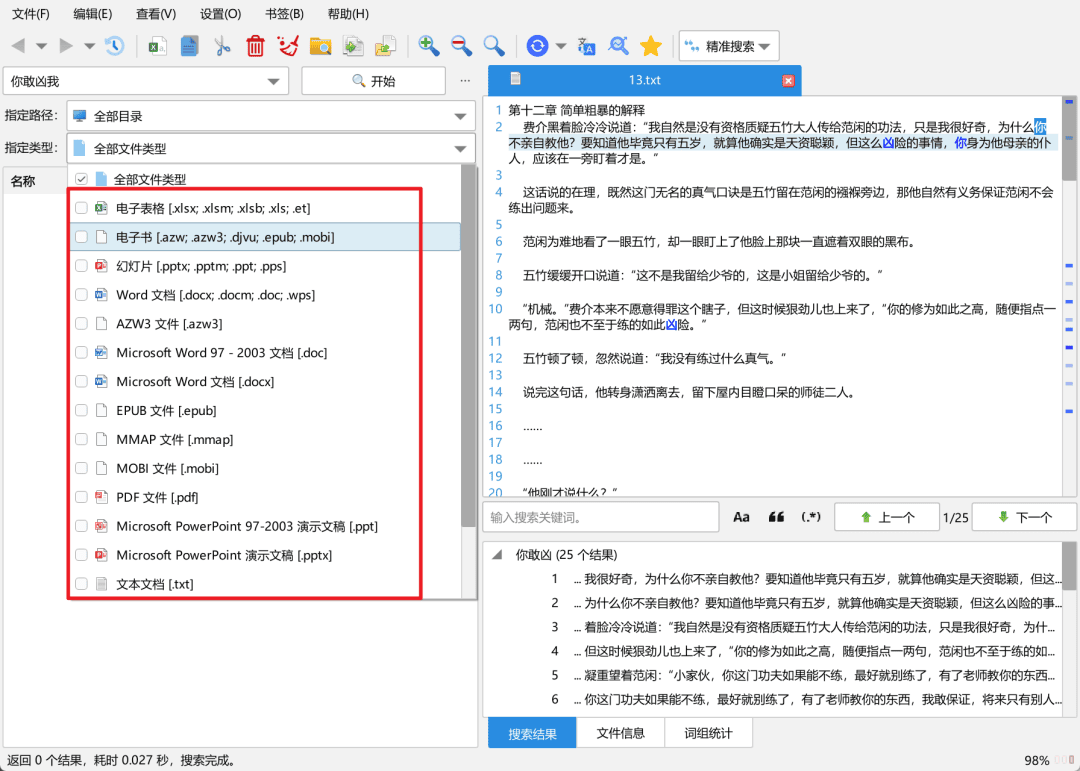
Task: Click the 下一个 next match button
Action: (x=1024, y=517)
